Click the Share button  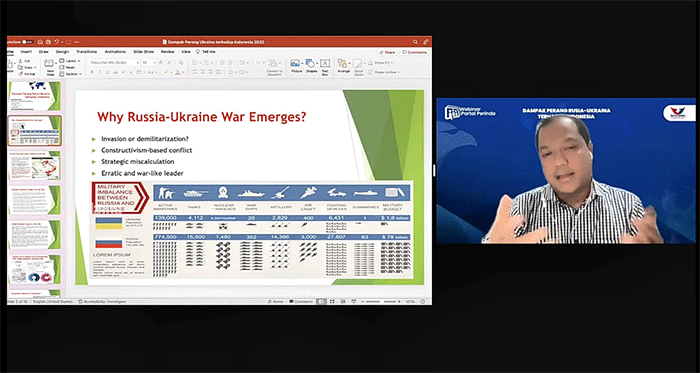point(387,52)
